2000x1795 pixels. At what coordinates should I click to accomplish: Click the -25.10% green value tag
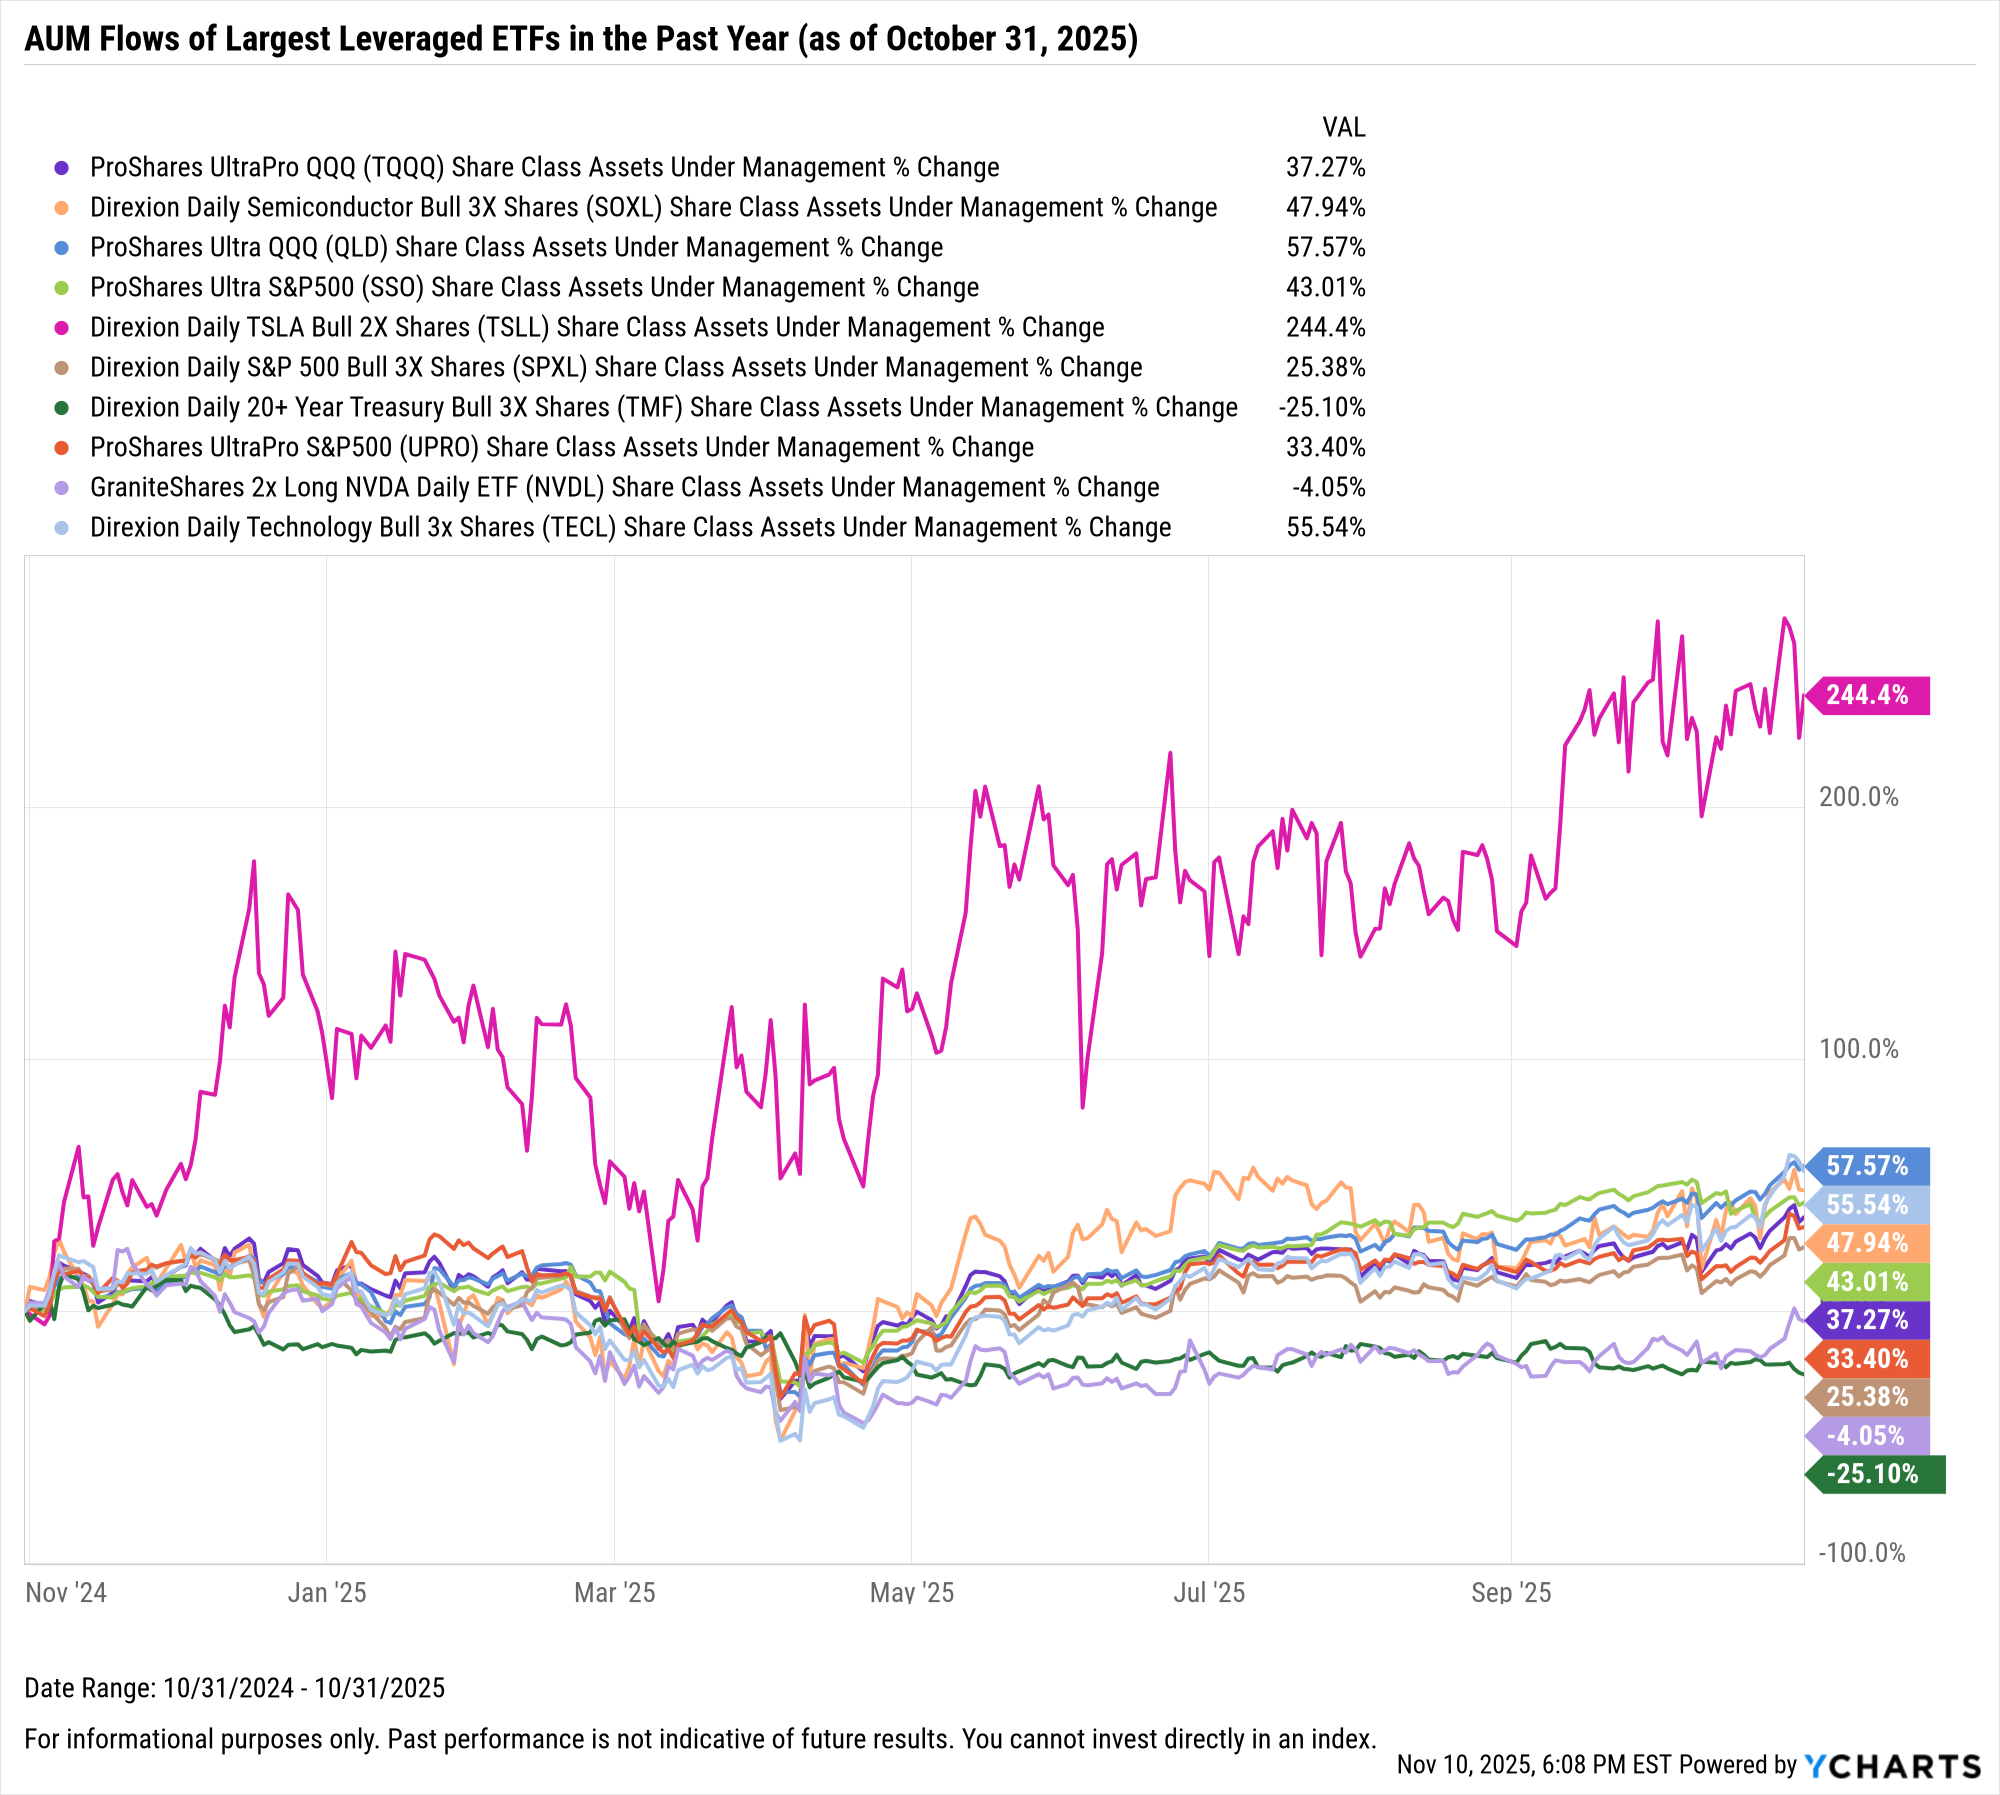point(1873,1474)
